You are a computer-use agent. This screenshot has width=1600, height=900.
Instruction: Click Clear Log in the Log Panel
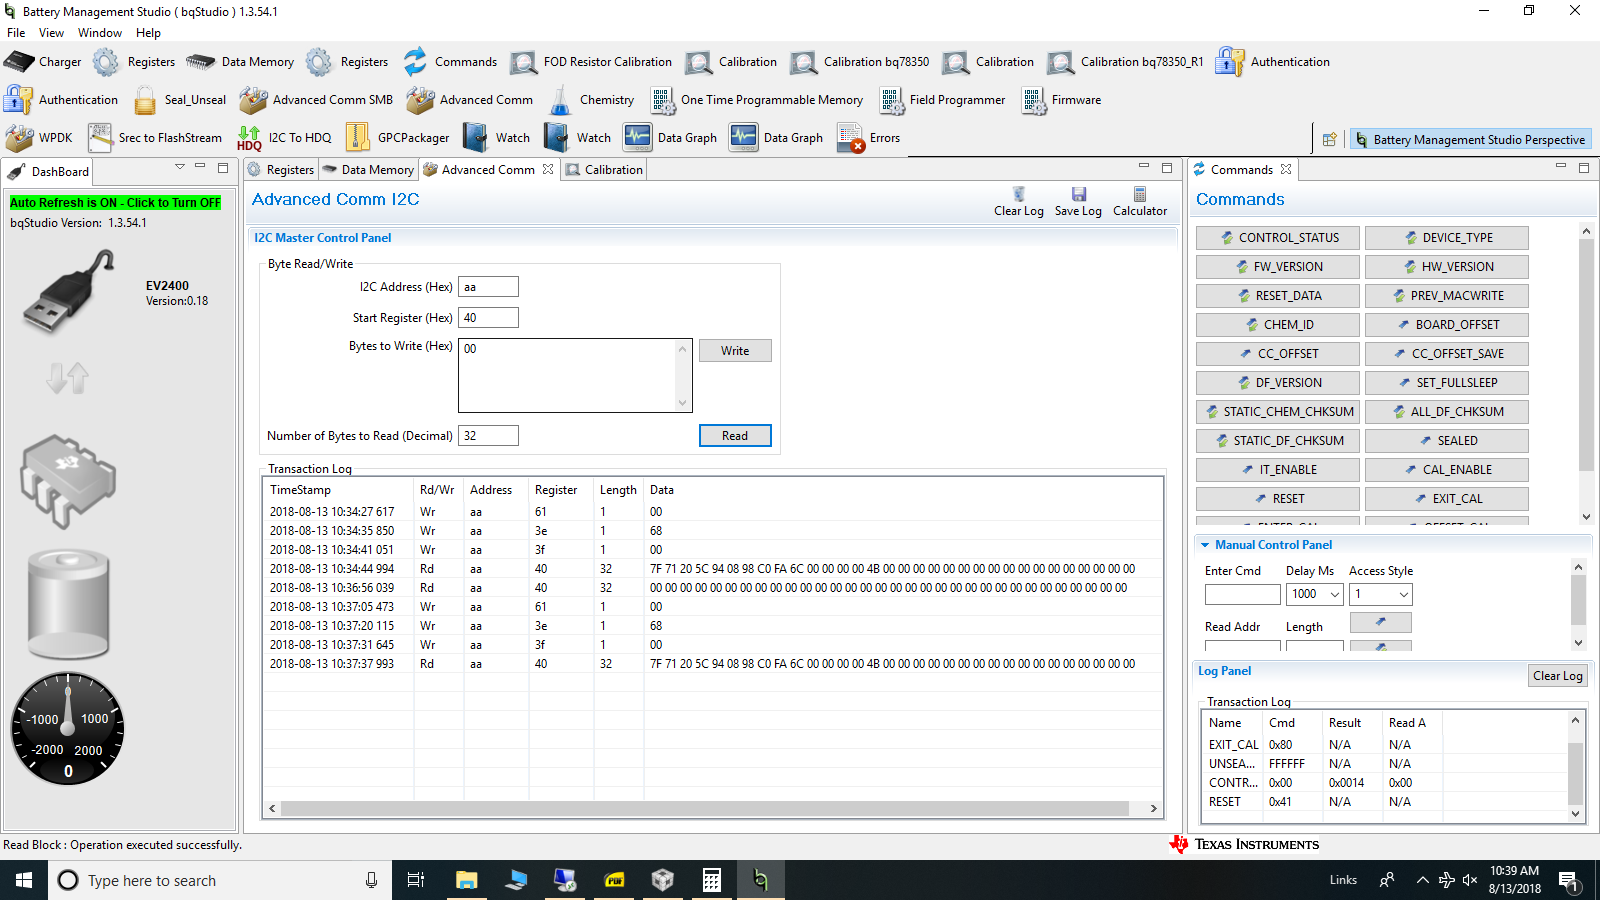pyautogui.click(x=1558, y=676)
